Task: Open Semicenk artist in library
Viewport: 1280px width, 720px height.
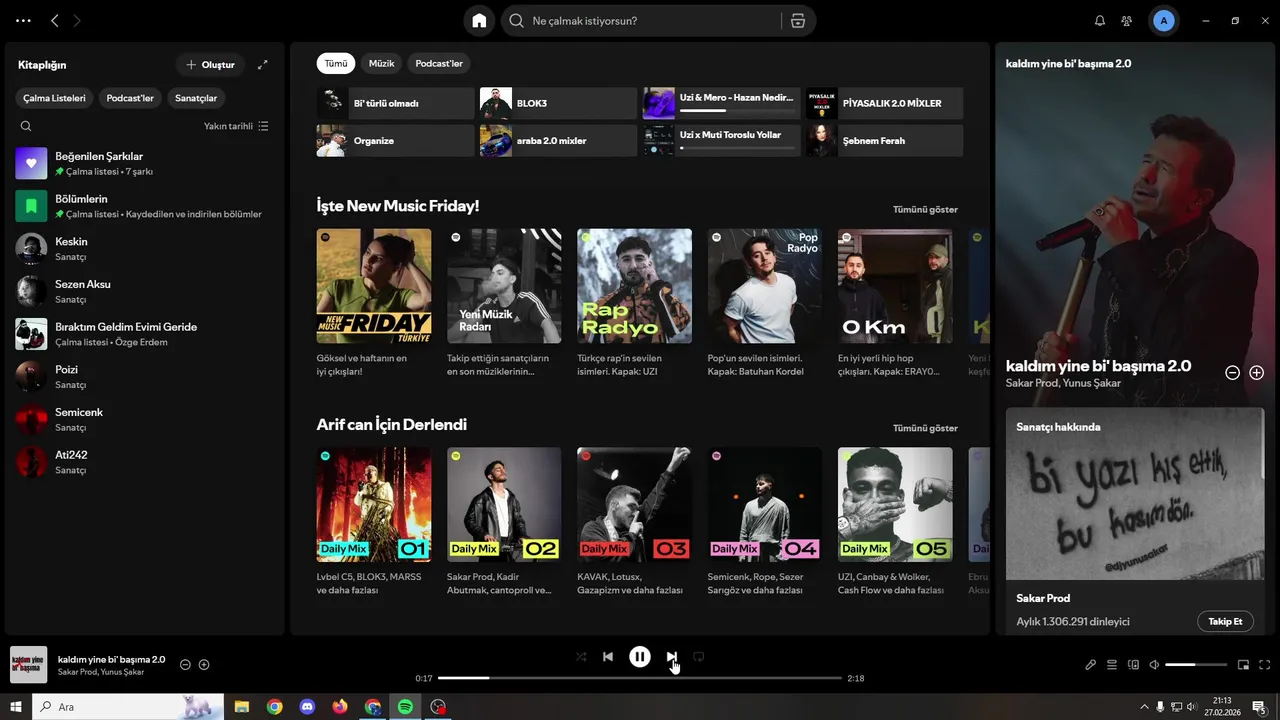Action: tap(145, 419)
